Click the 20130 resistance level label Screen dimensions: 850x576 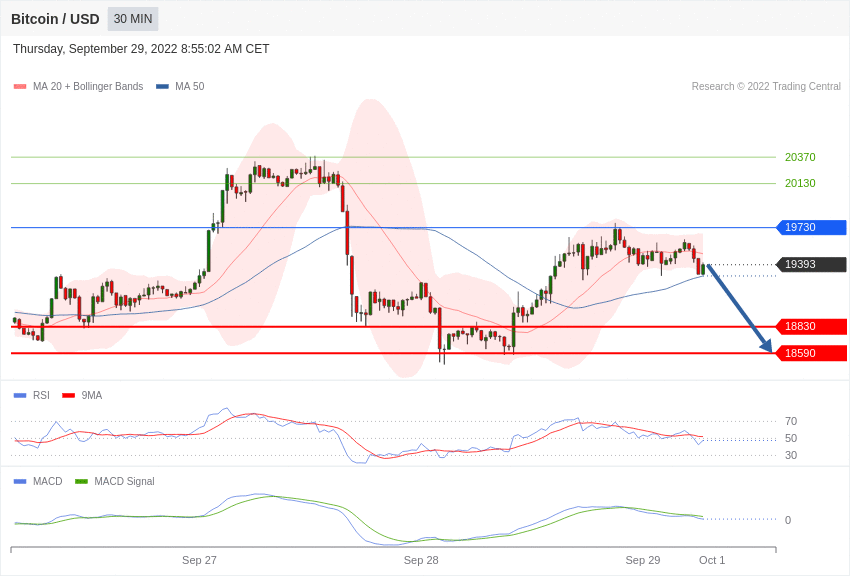pos(800,183)
